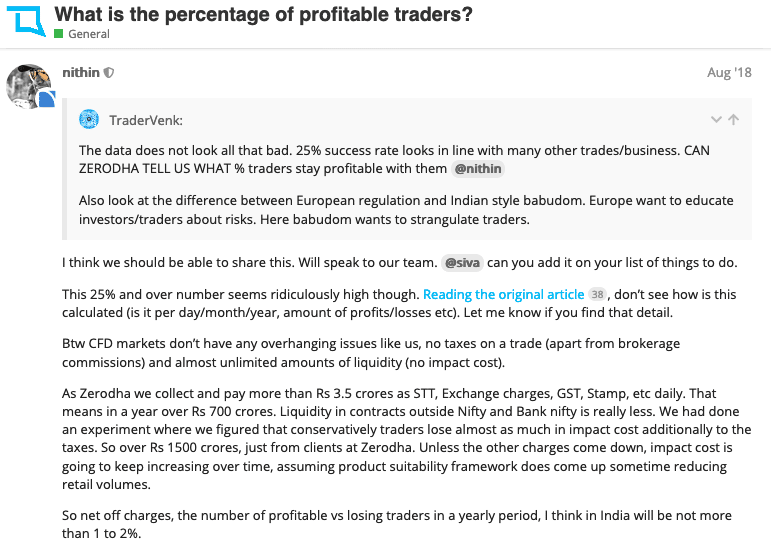Click TraderVenk name in quote header
Screen dimensions: 771x550
(146, 120)
